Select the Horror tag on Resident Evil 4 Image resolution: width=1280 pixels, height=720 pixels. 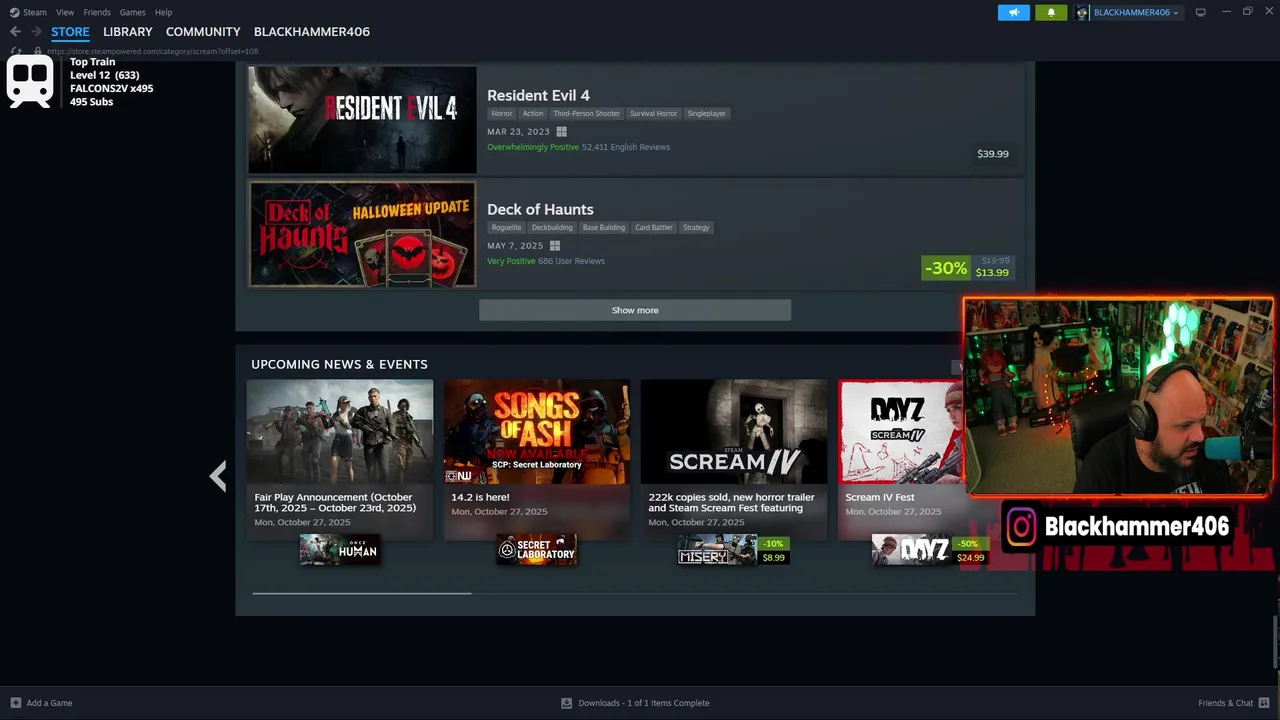(x=502, y=113)
